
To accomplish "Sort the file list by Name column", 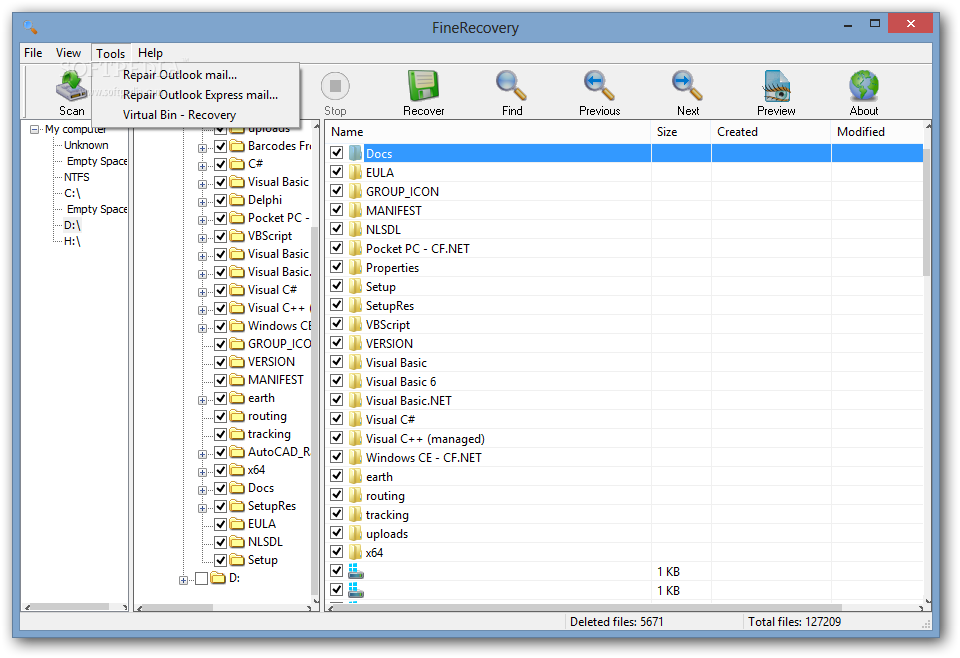I will point(488,132).
